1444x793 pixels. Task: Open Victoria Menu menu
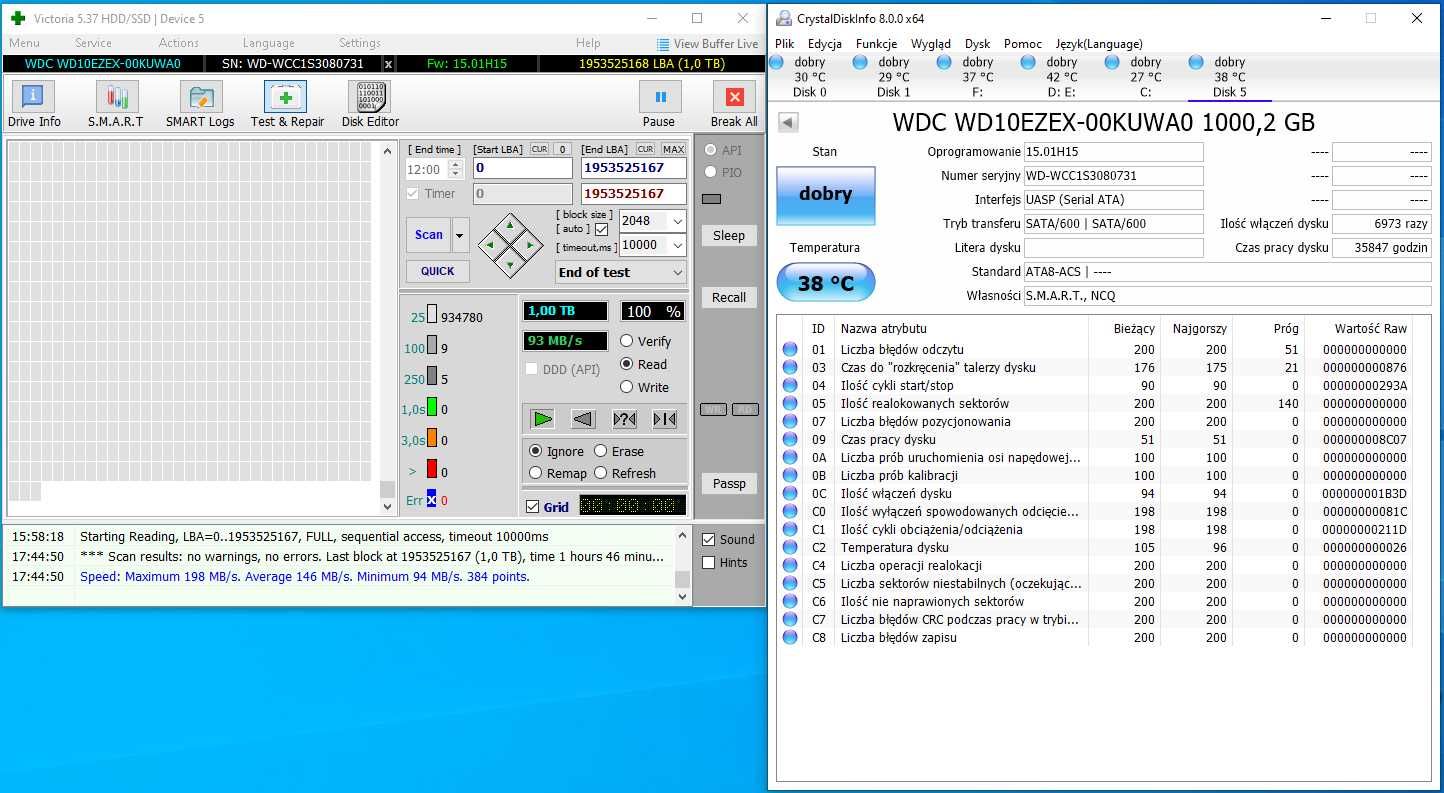pos(24,43)
